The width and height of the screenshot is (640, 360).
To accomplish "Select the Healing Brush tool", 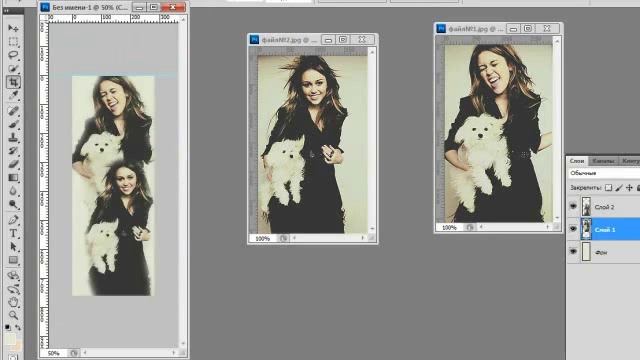I will [13, 111].
